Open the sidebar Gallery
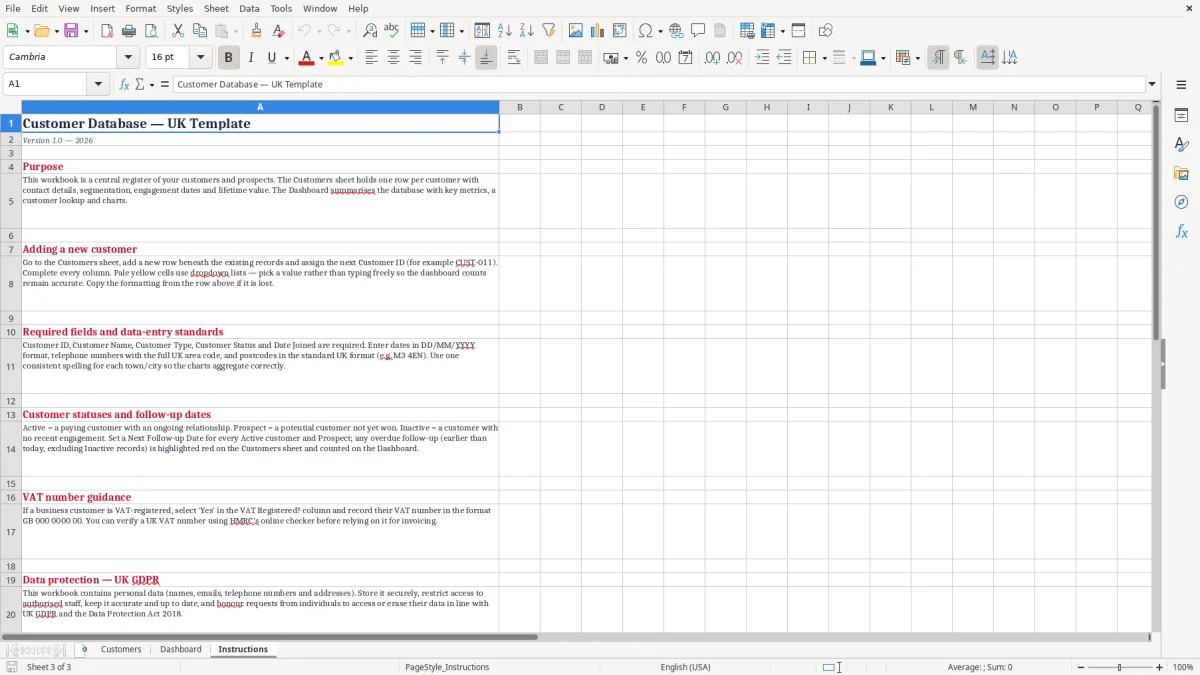This screenshot has height=675, width=1200. (x=1181, y=173)
